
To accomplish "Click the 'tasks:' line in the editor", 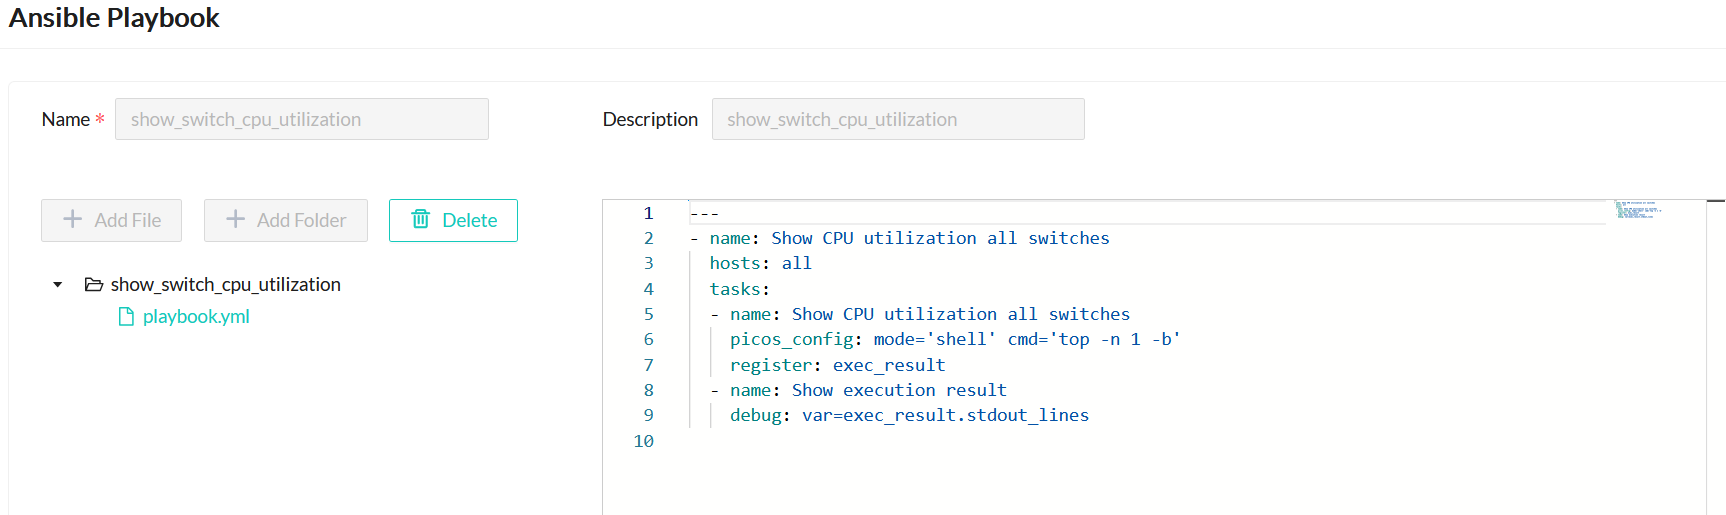I will [739, 289].
